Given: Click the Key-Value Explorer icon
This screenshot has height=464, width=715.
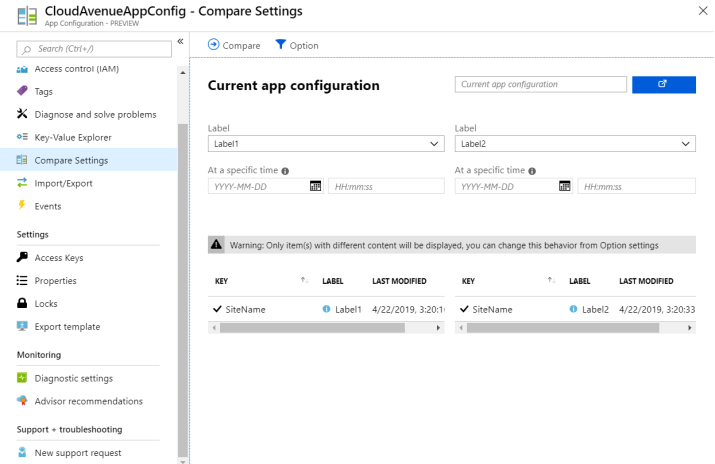Looking at the screenshot, I should [22, 136].
